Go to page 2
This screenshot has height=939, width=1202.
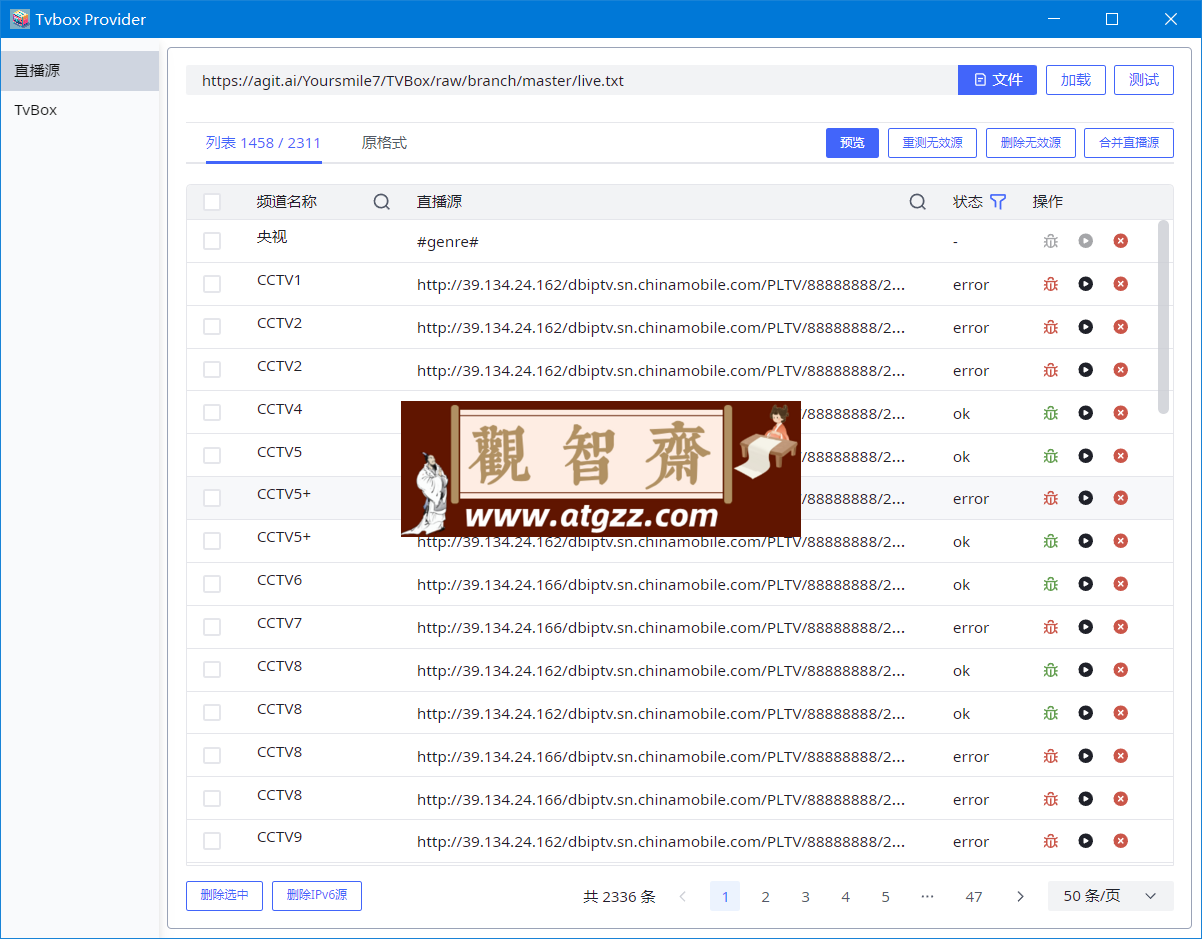point(765,897)
